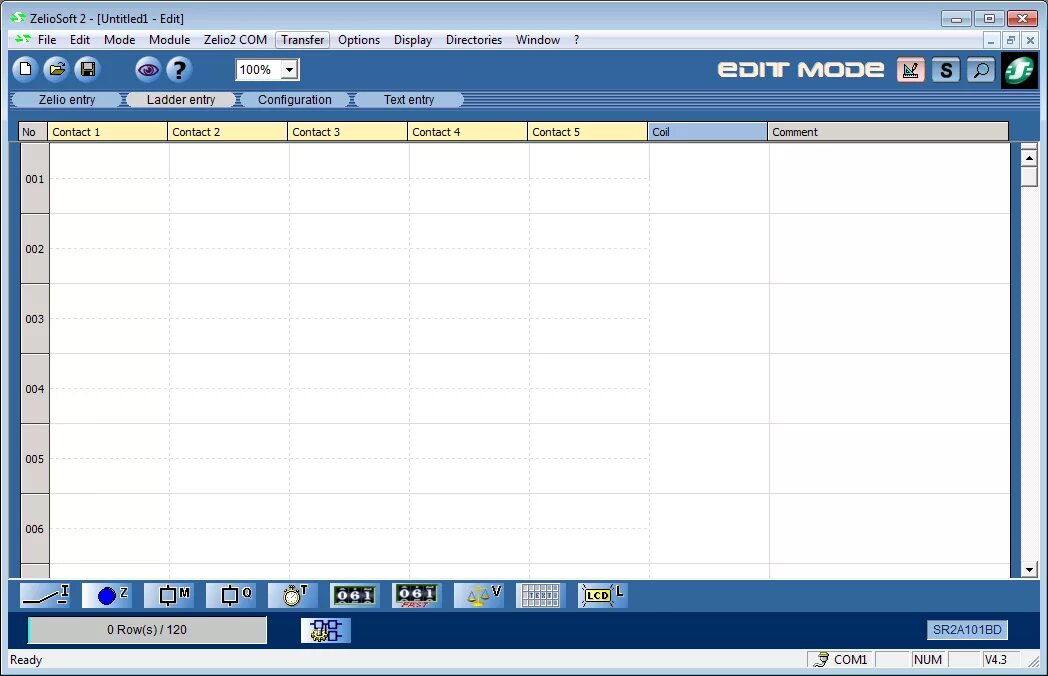Viewport: 1048px width, 676px height.
Task: Select the text blocks TEXT icon
Action: coord(541,595)
